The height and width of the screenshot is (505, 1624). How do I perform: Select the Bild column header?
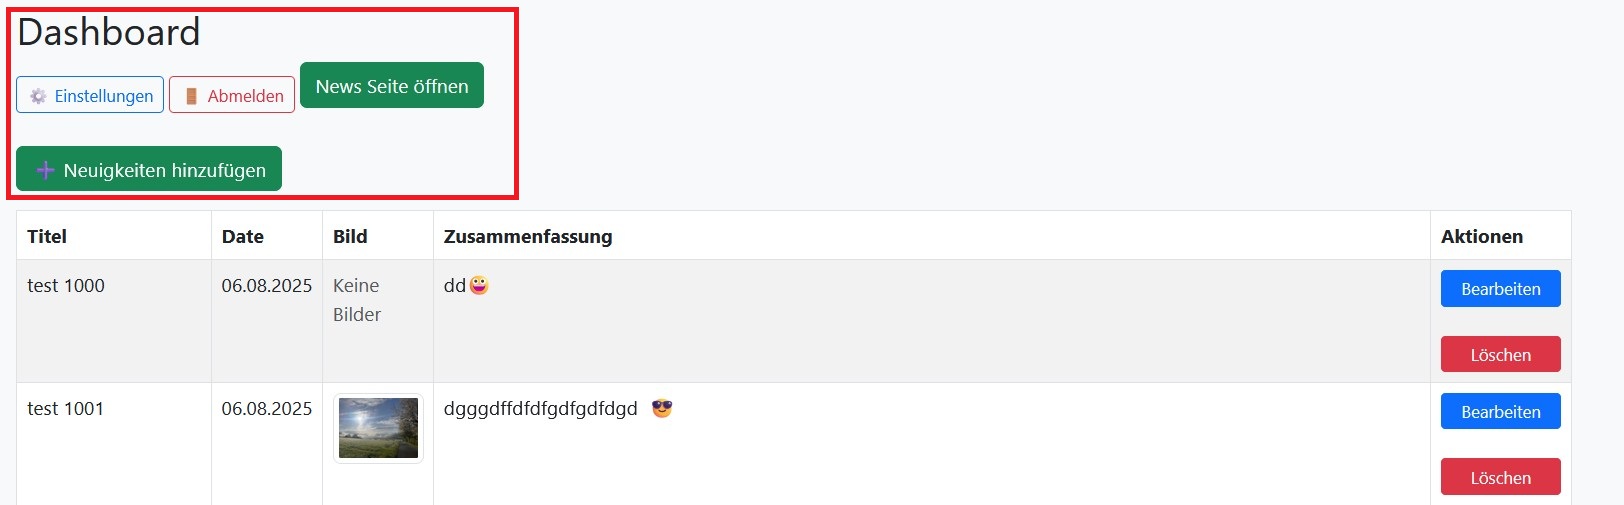tap(350, 237)
